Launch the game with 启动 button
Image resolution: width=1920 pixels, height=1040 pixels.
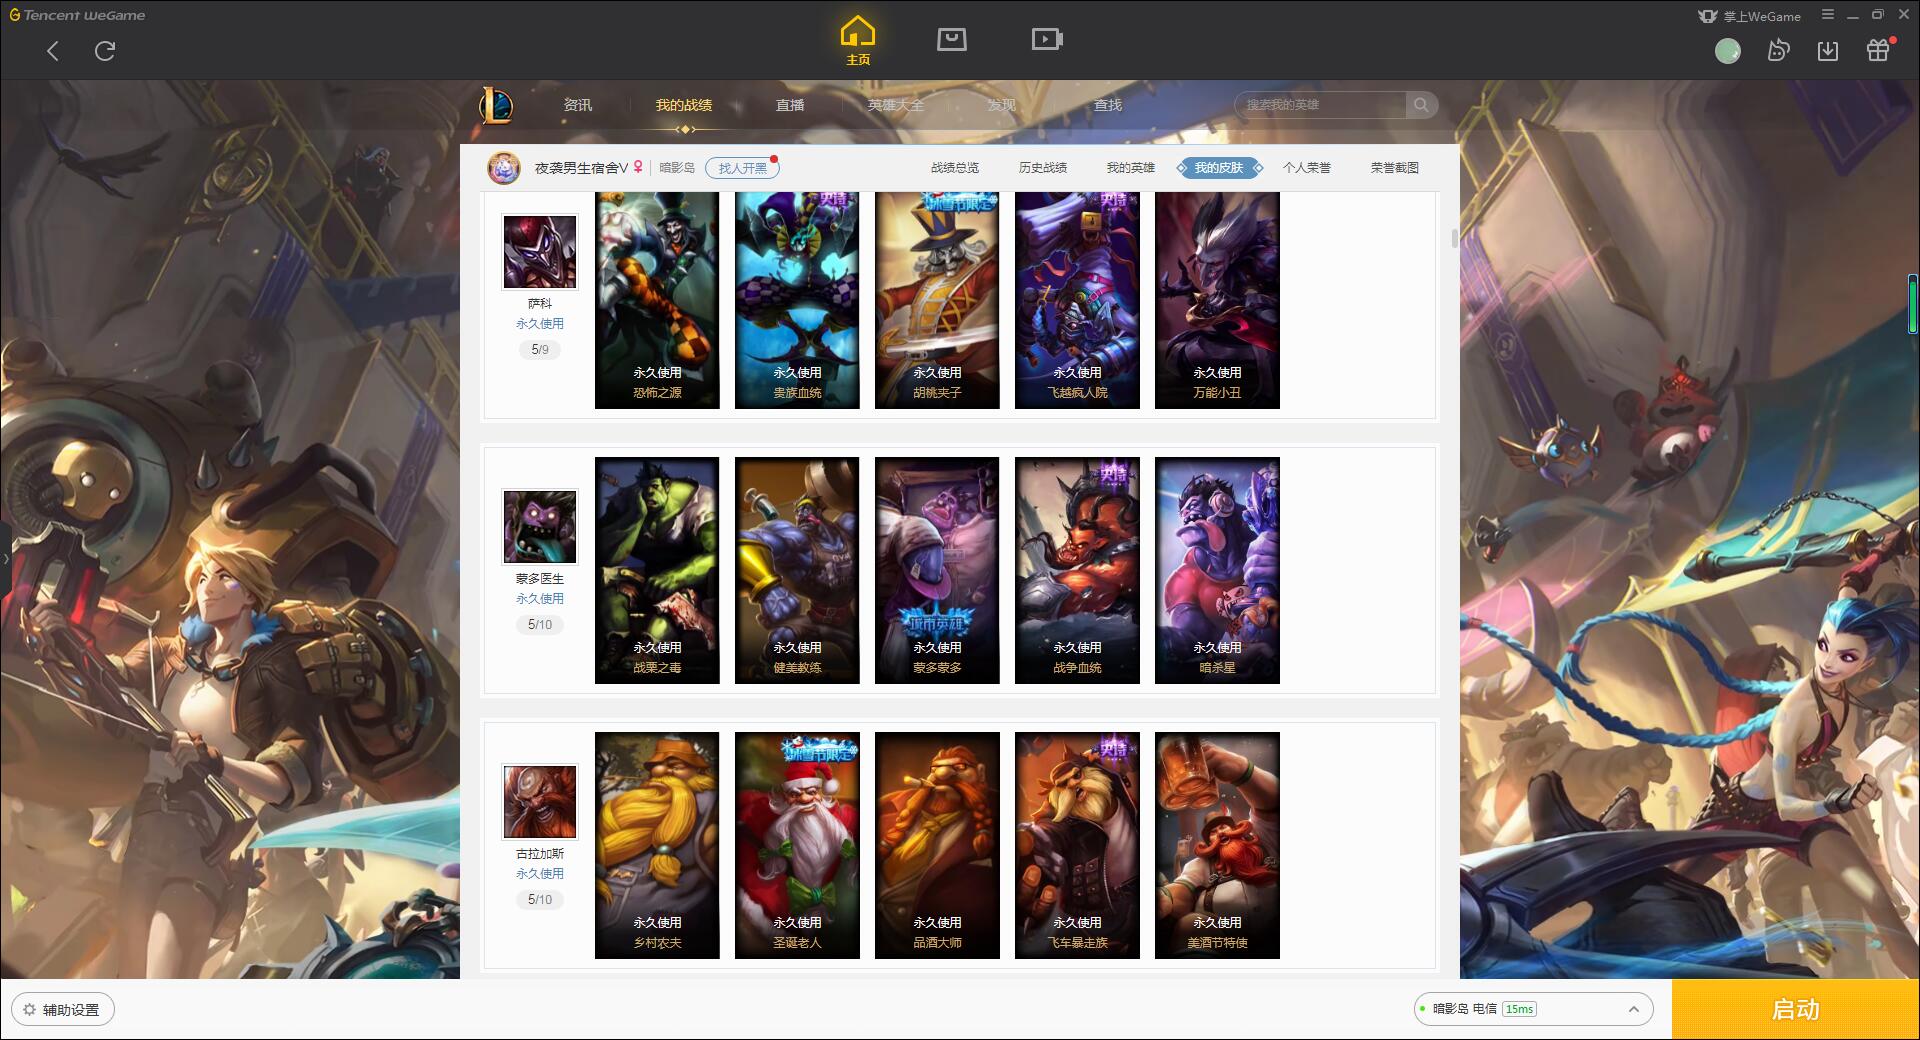pyautogui.click(x=1796, y=1009)
